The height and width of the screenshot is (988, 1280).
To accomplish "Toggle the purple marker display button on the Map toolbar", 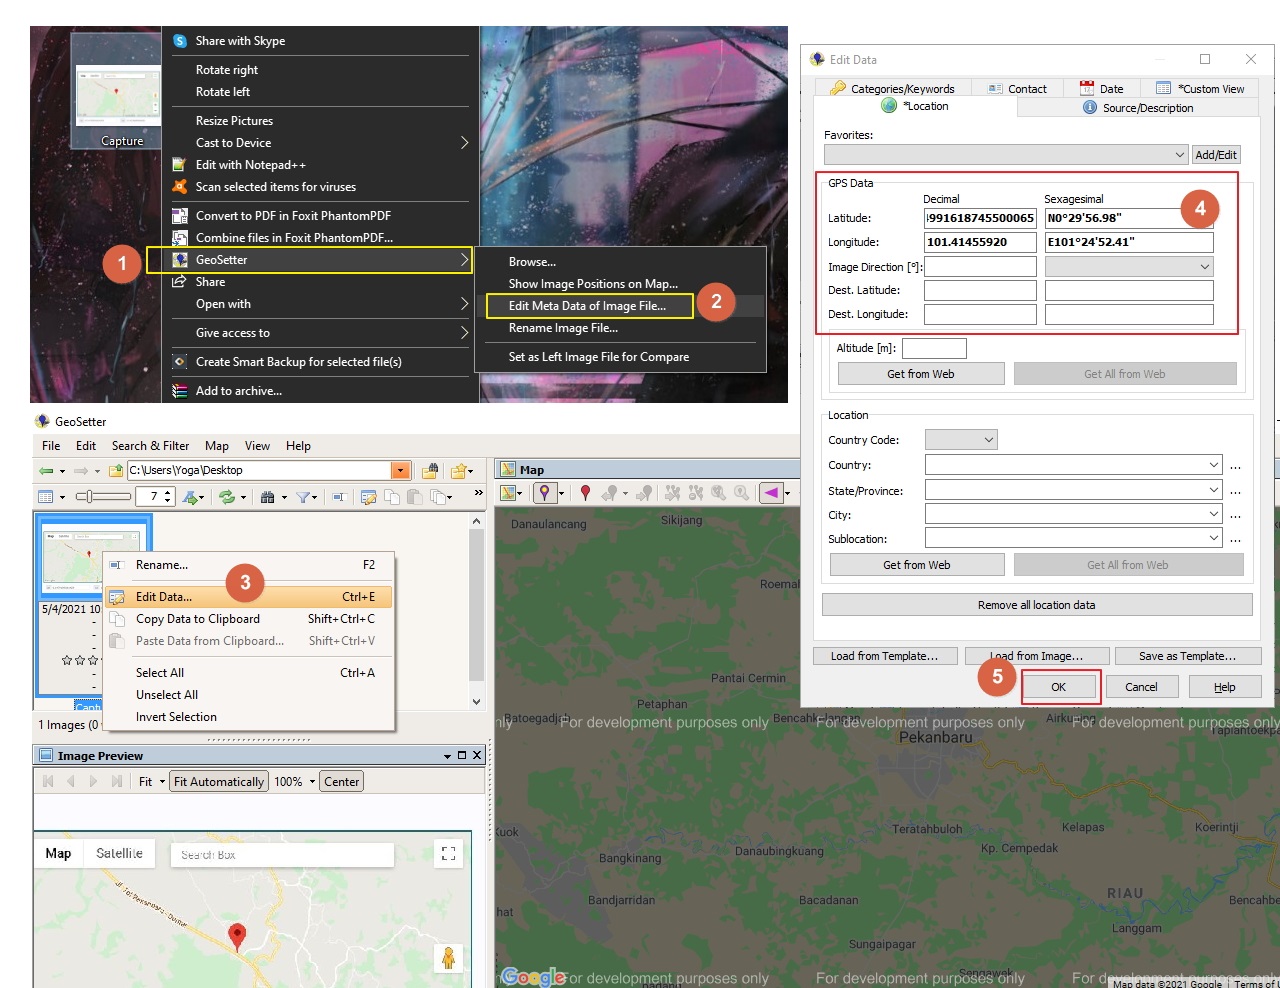I will pos(546,490).
